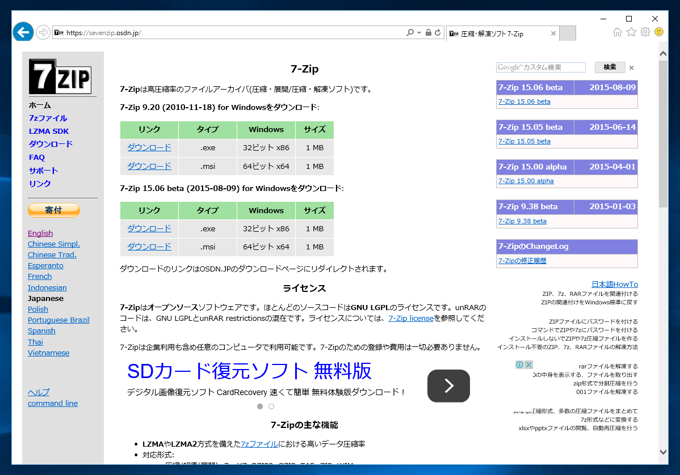Click the browser back arrow button

click(x=23, y=32)
